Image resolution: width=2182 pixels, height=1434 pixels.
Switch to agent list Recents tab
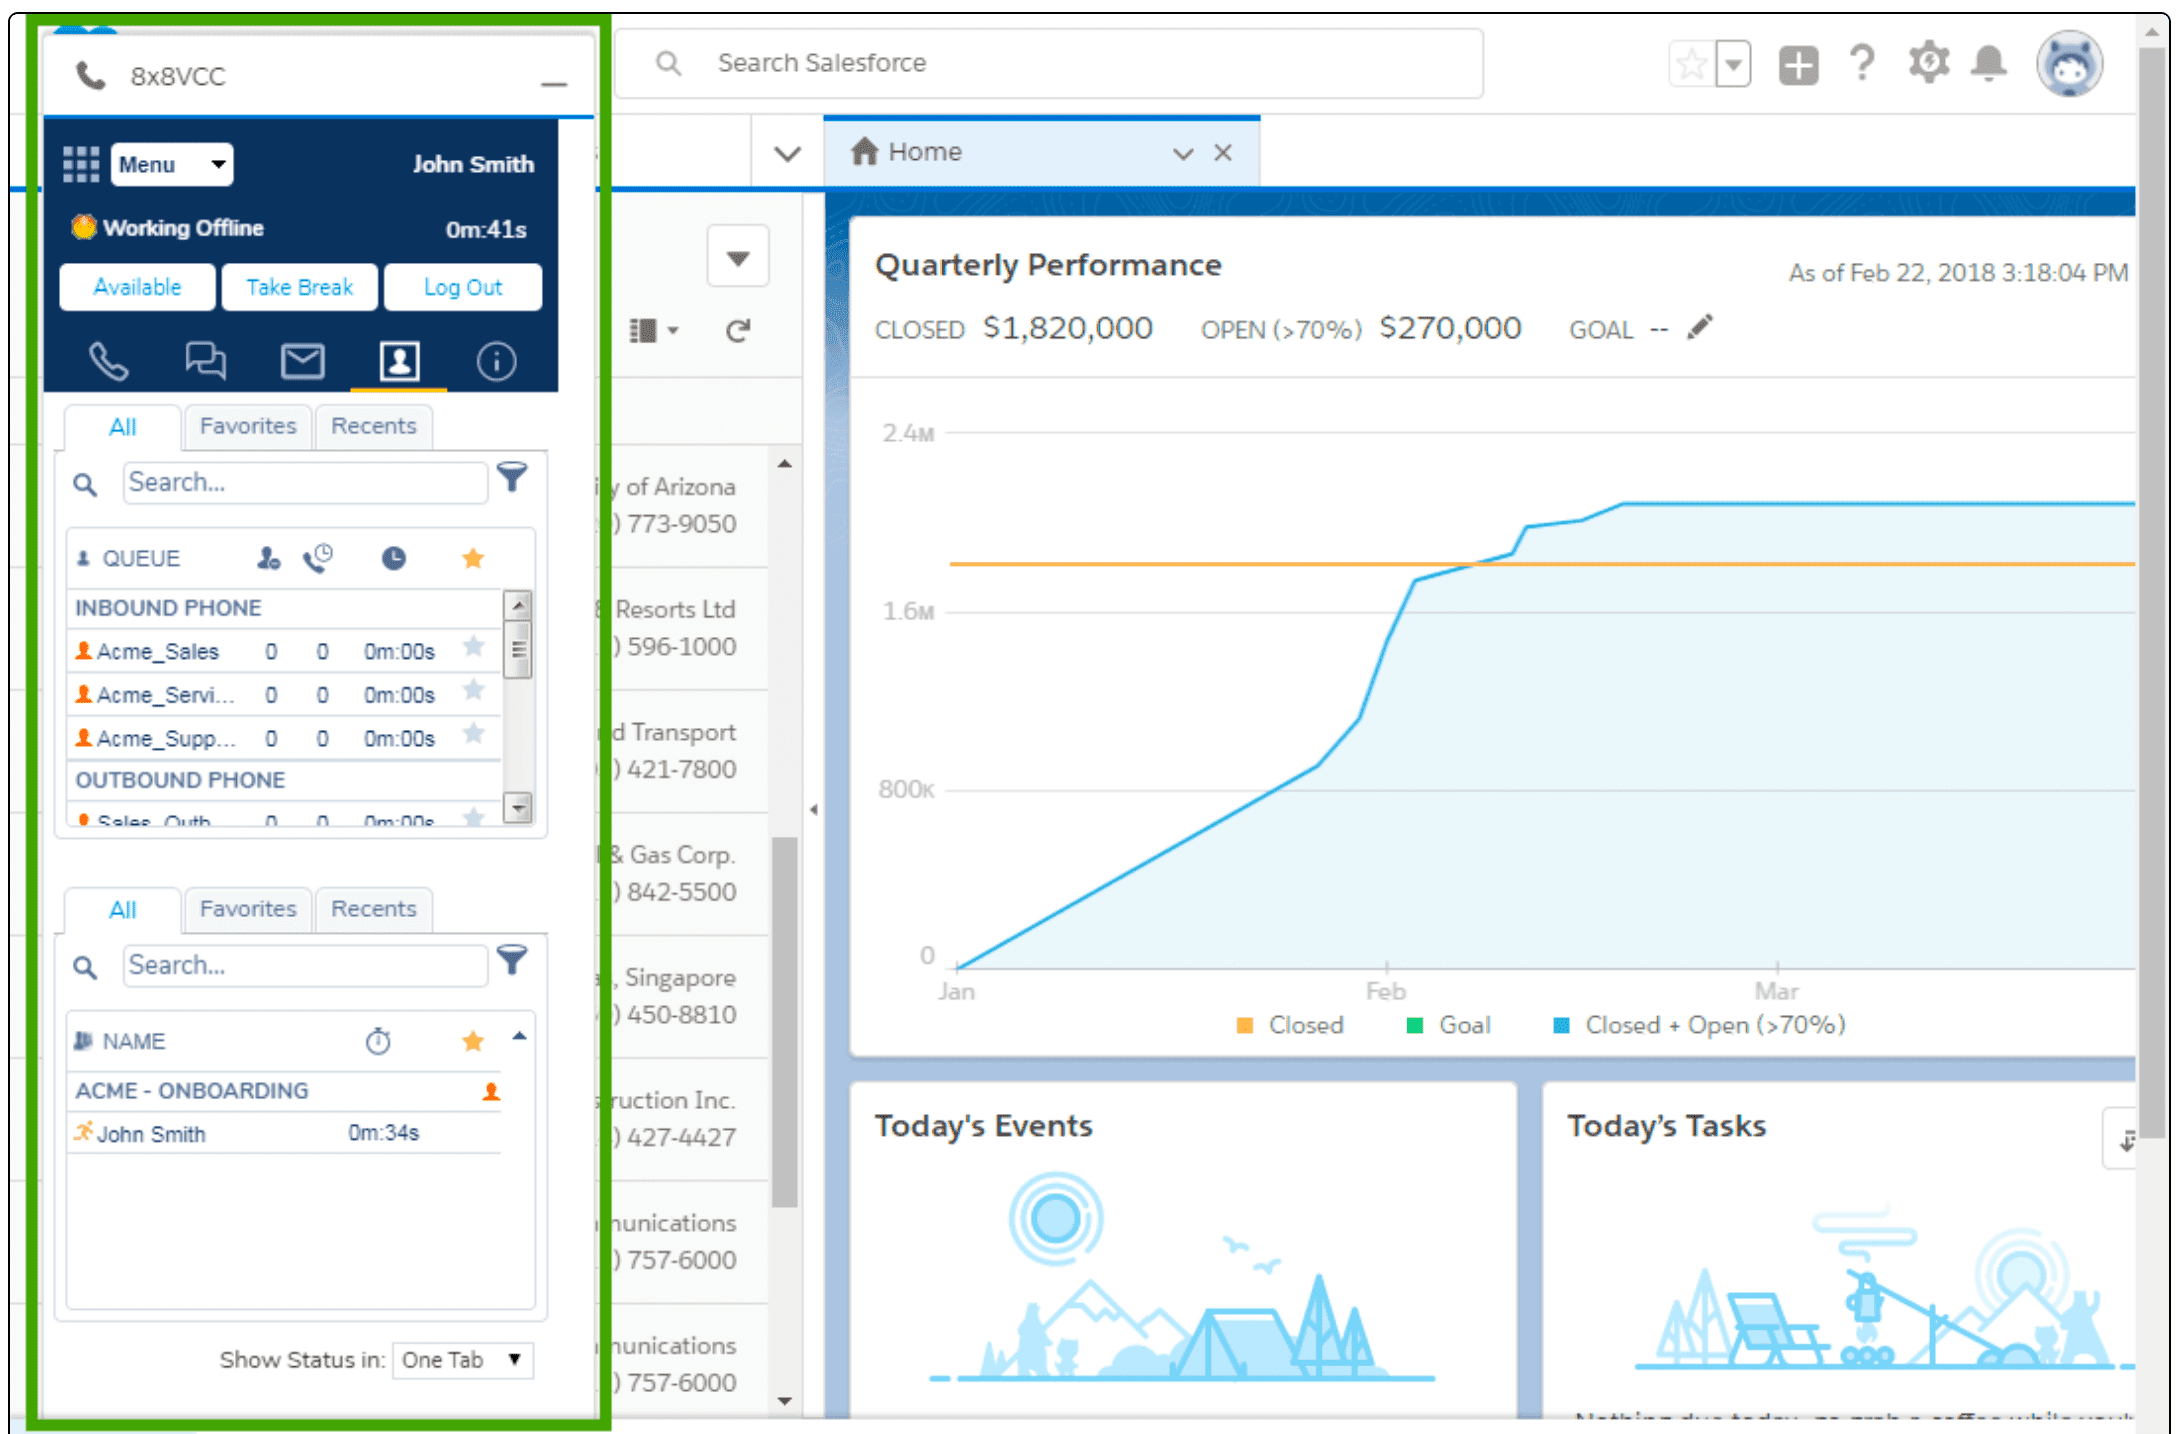coord(373,909)
